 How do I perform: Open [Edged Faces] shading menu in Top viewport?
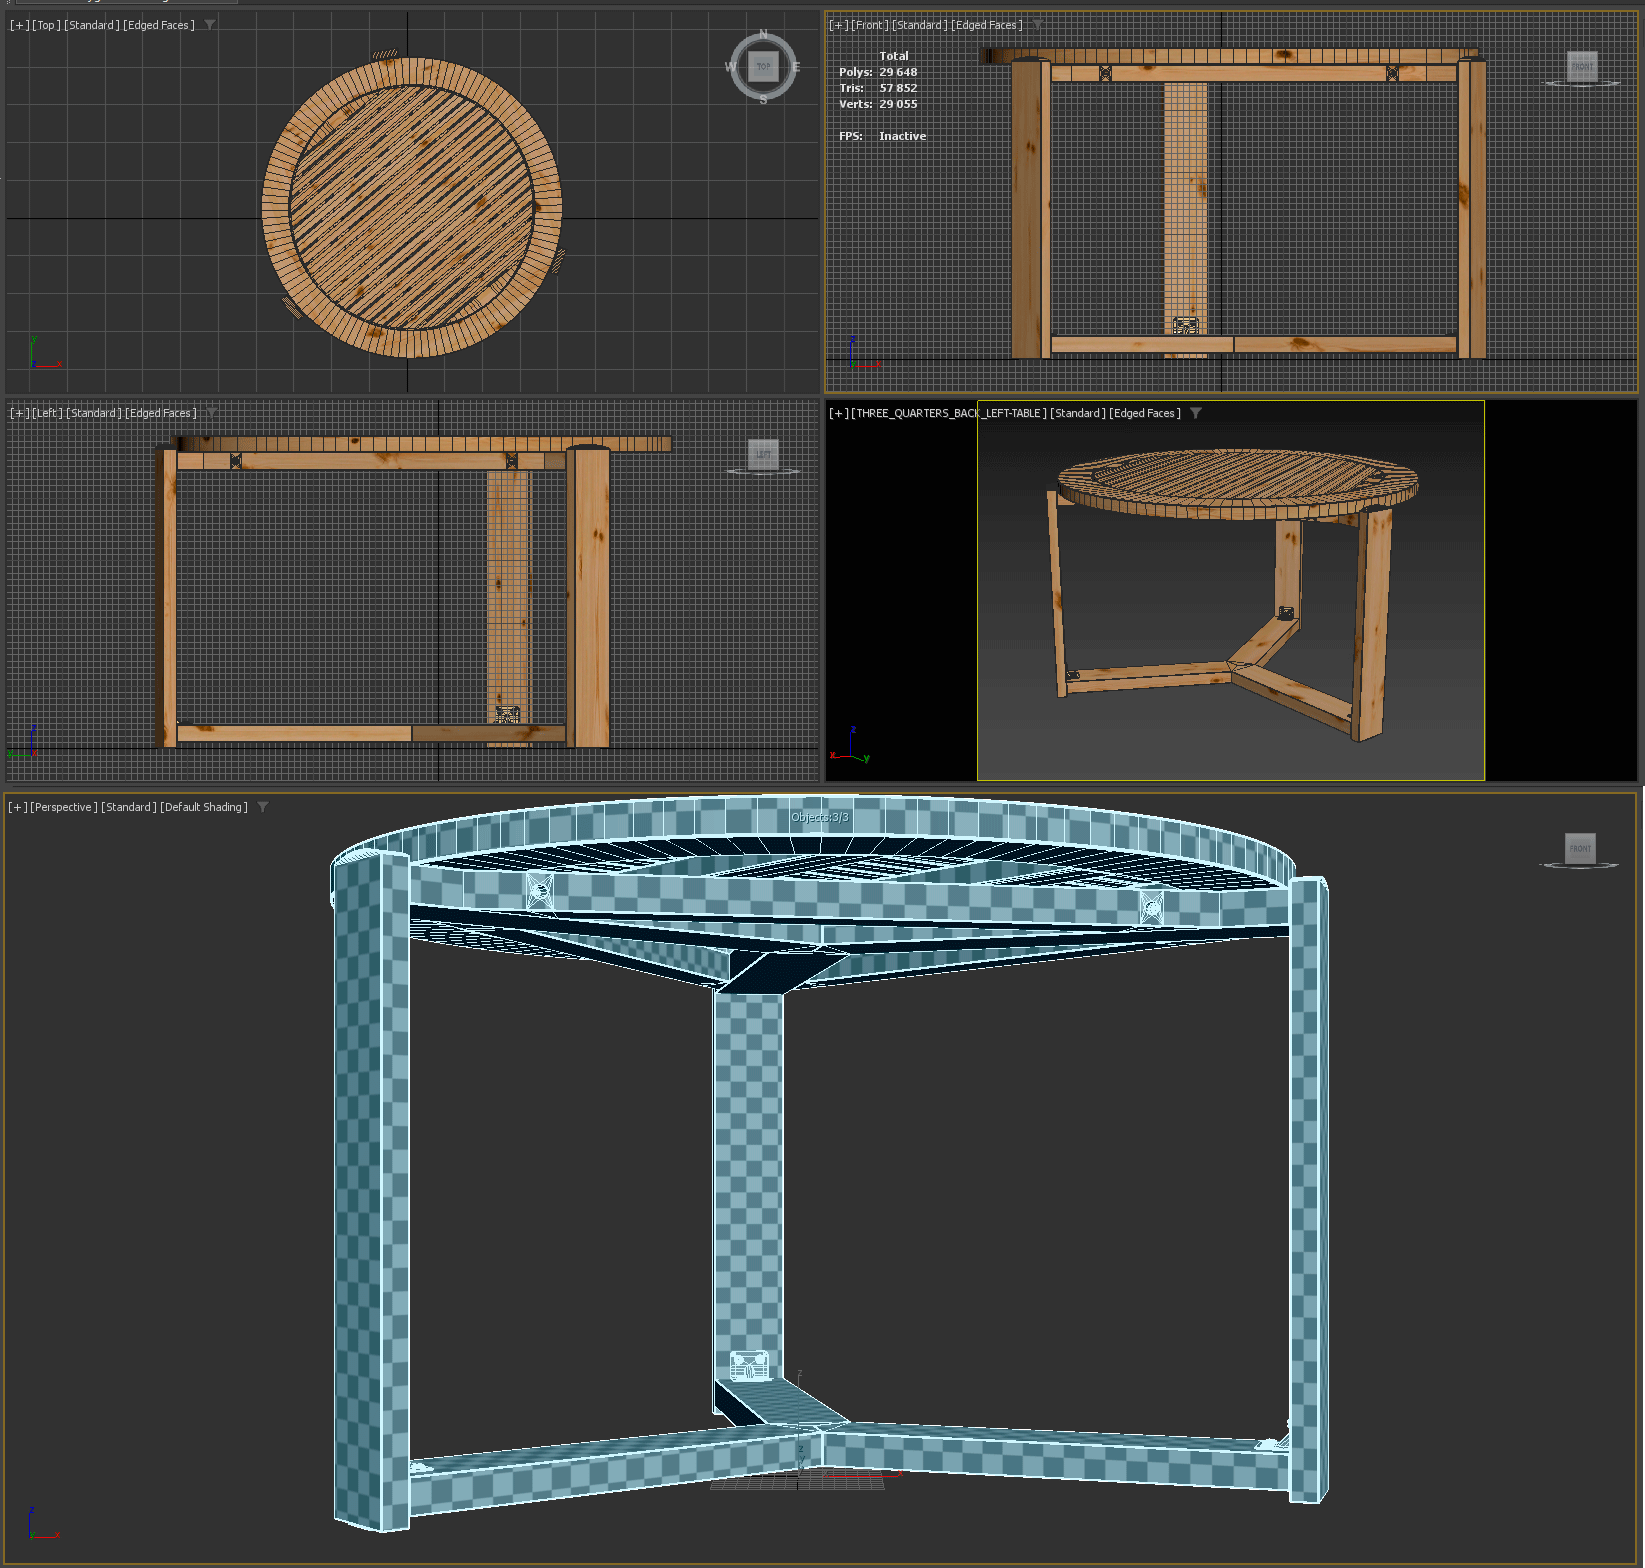(x=159, y=25)
